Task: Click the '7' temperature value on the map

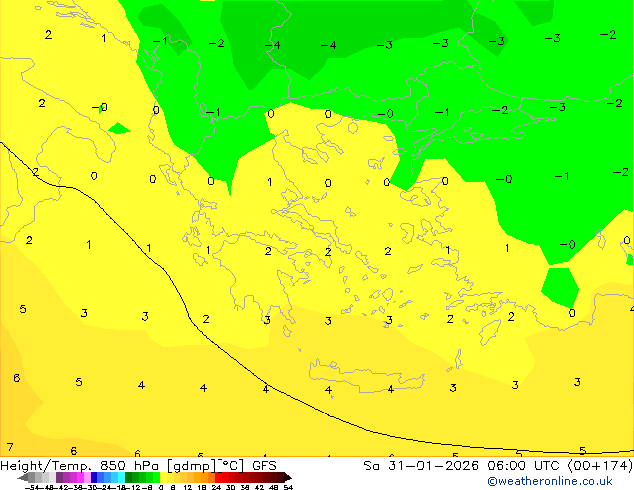Action: coord(10,447)
